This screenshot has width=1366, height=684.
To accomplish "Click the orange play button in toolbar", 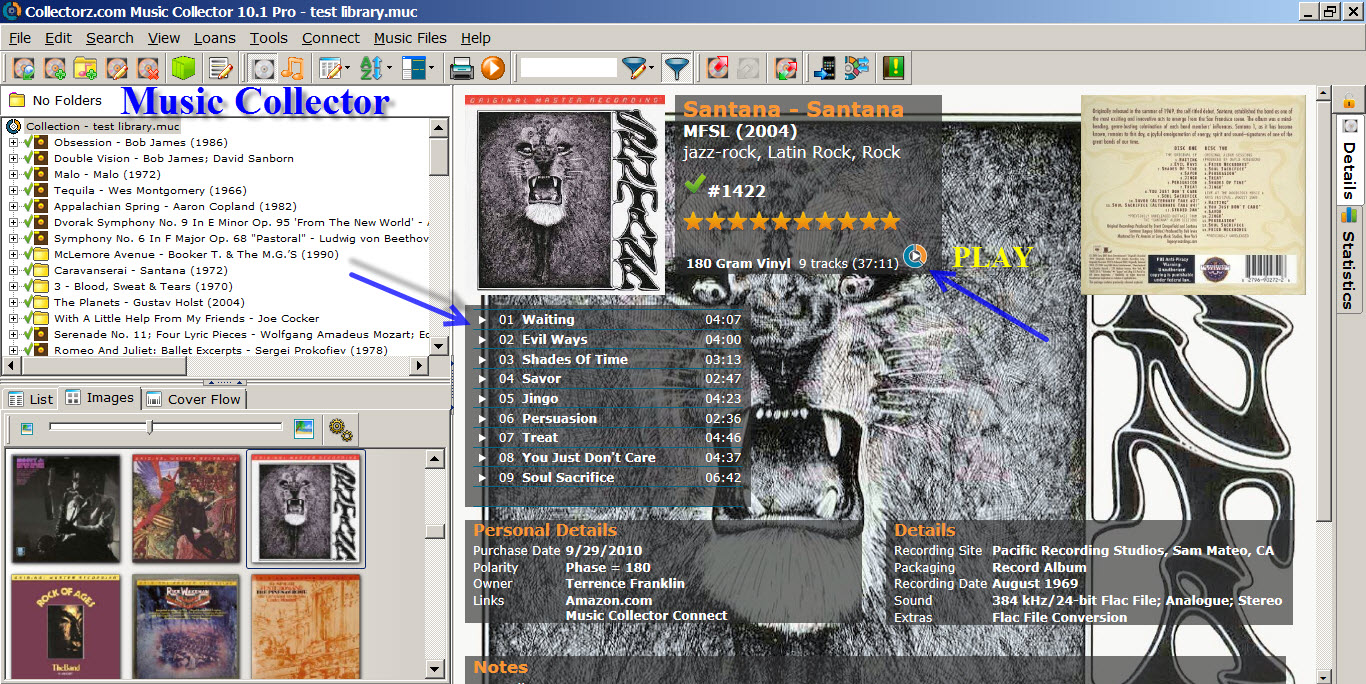I will click(x=493, y=68).
